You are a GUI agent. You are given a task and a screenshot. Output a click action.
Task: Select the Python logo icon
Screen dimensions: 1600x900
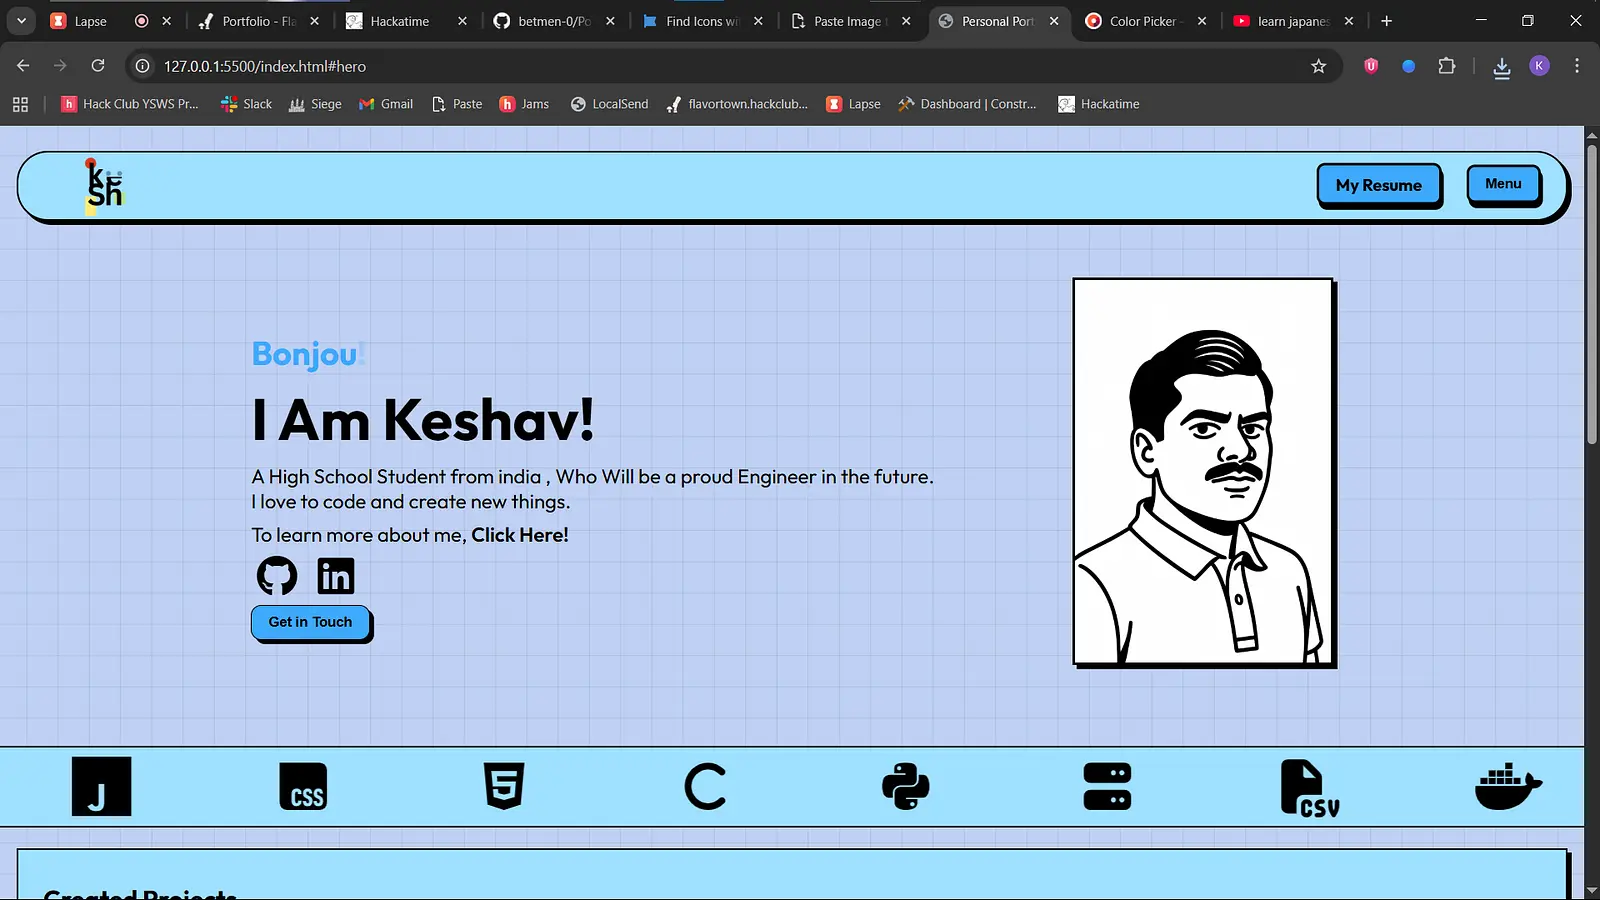click(906, 786)
